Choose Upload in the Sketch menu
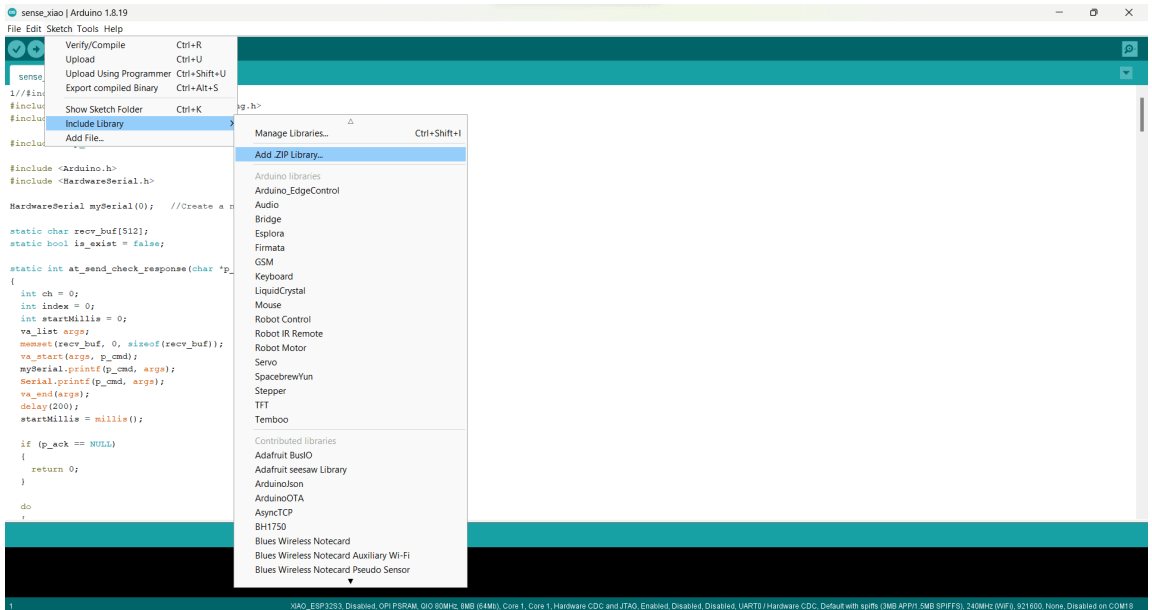 pyautogui.click(x=141, y=60)
